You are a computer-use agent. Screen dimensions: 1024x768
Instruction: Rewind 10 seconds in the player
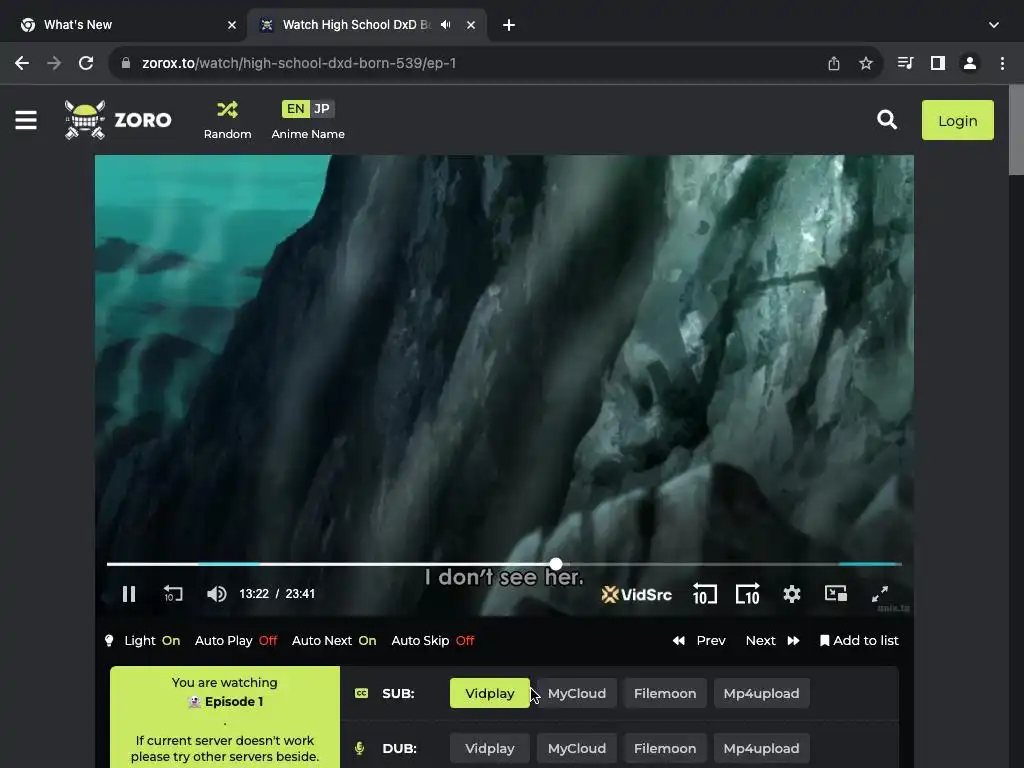tap(704, 594)
